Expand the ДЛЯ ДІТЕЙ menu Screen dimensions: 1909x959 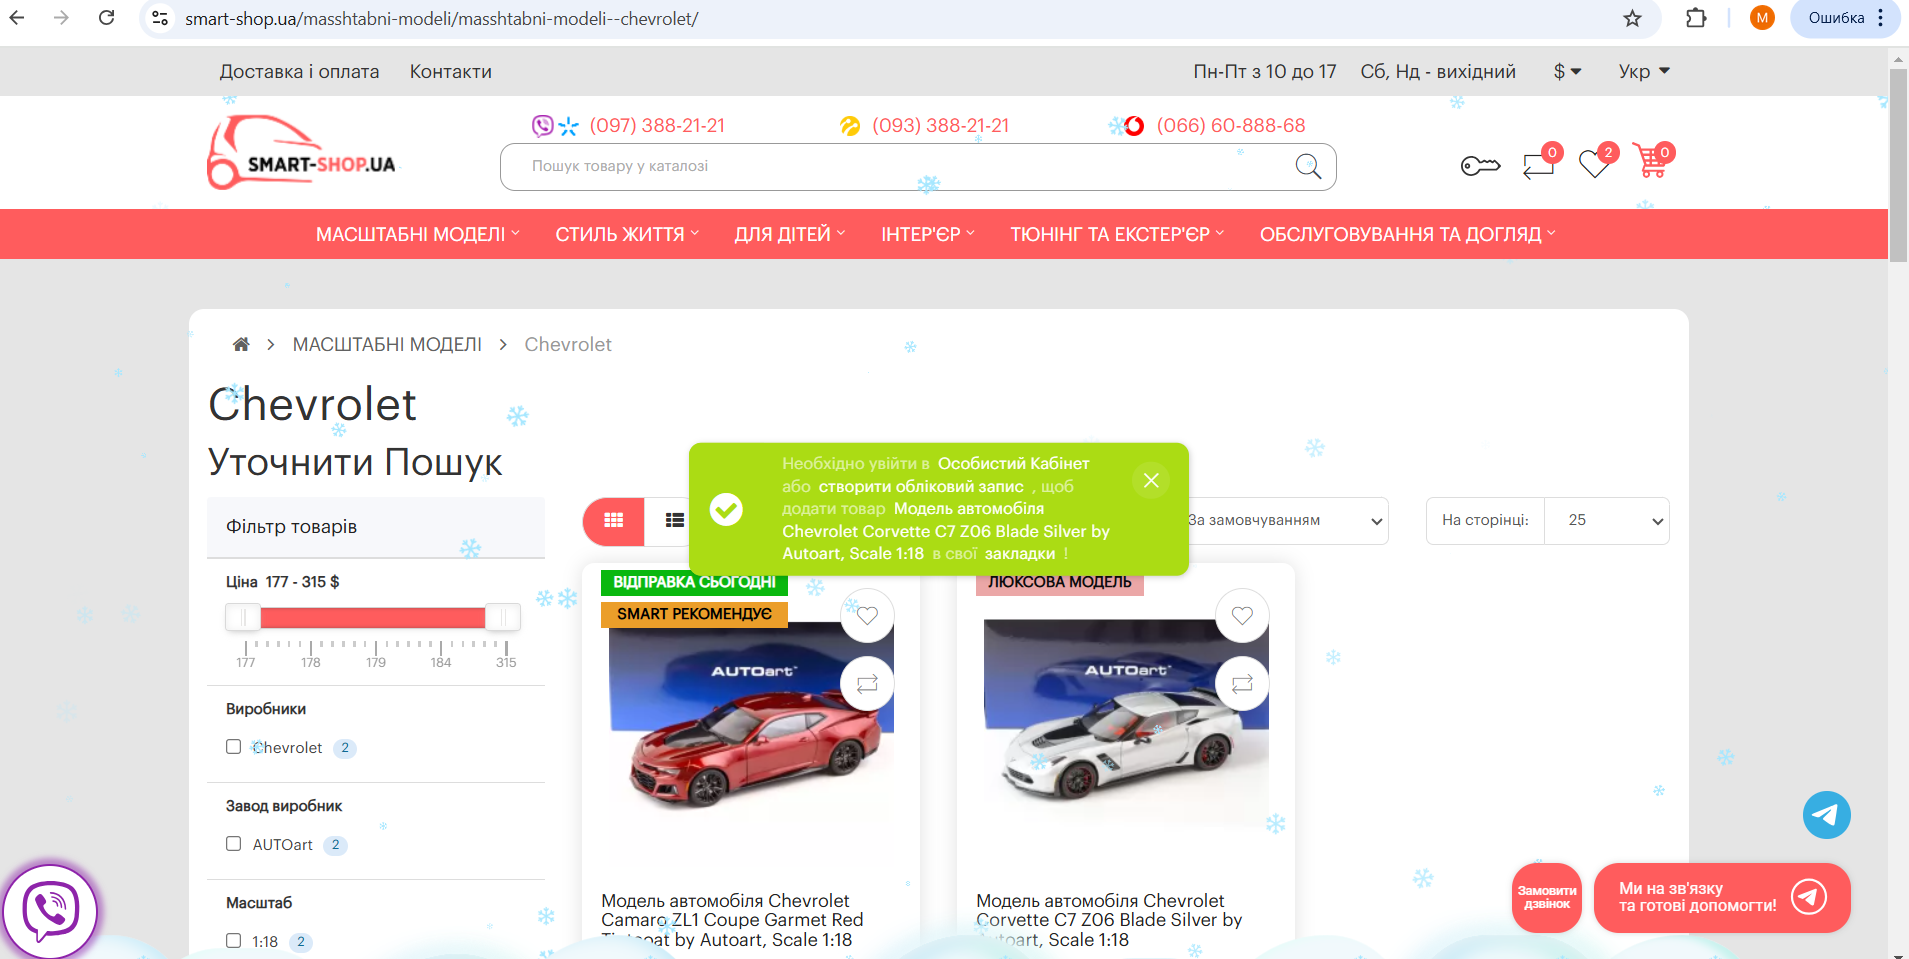pyautogui.click(x=790, y=234)
